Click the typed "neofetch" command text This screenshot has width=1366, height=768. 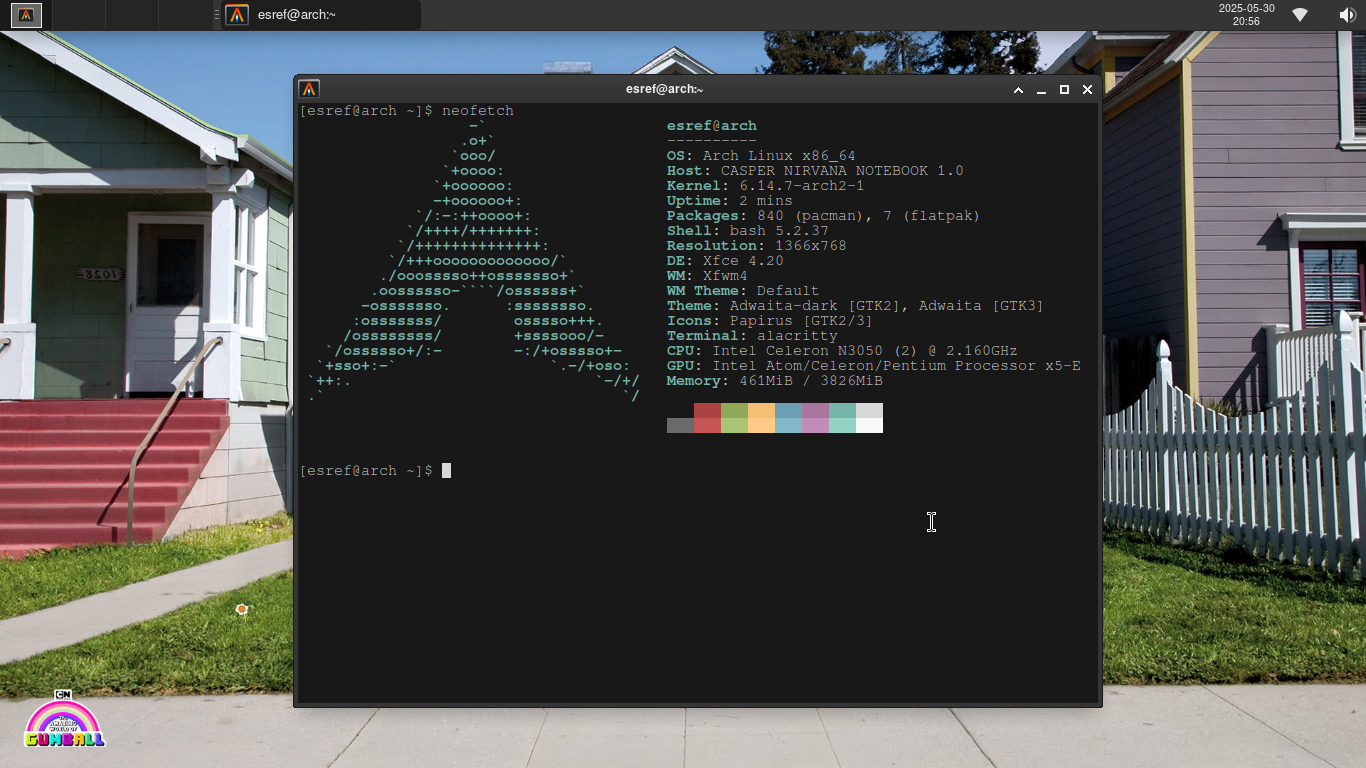click(478, 111)
